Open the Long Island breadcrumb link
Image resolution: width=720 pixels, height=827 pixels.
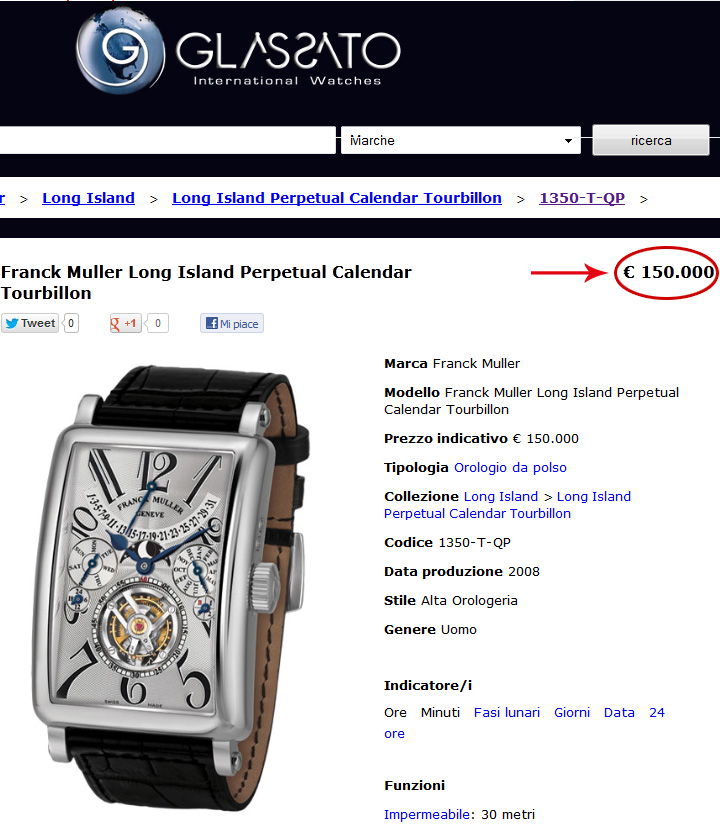tap(88, 198)
